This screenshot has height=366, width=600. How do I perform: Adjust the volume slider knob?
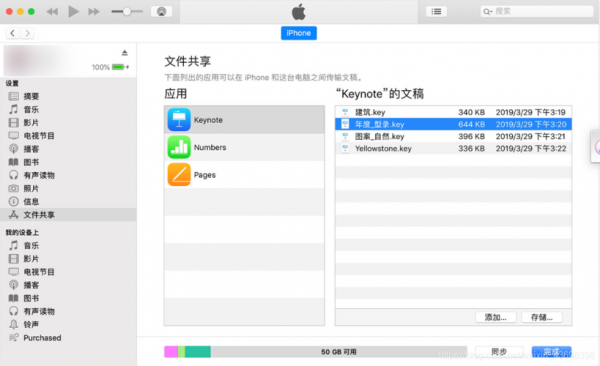tap(127, 11)
